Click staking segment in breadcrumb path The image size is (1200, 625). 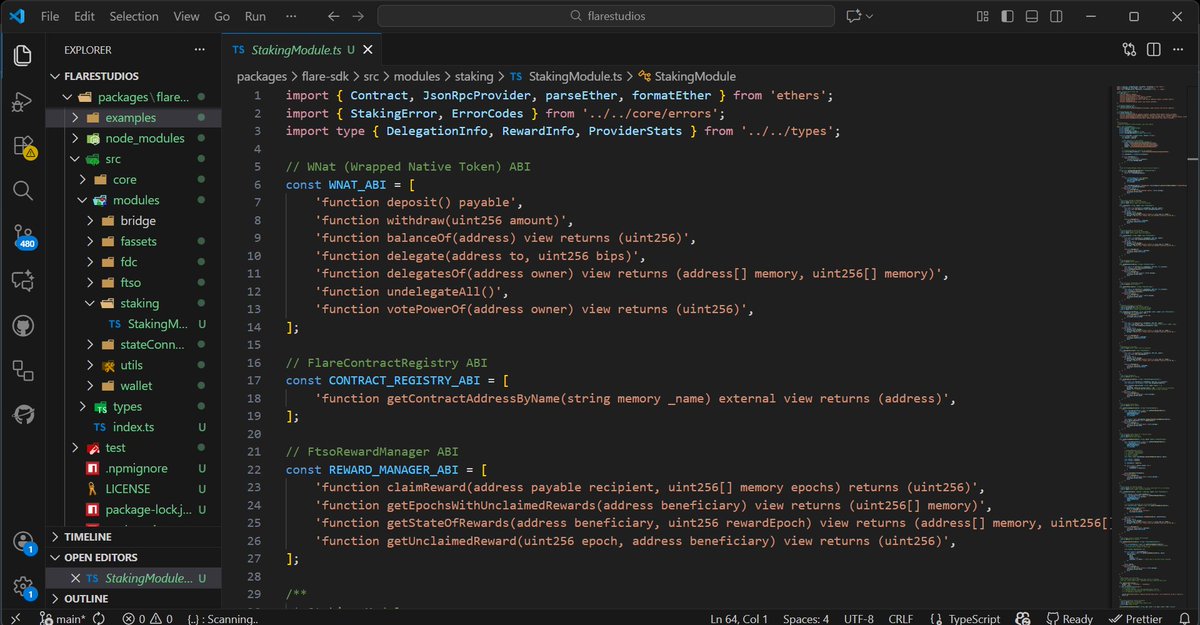(474, 76)
